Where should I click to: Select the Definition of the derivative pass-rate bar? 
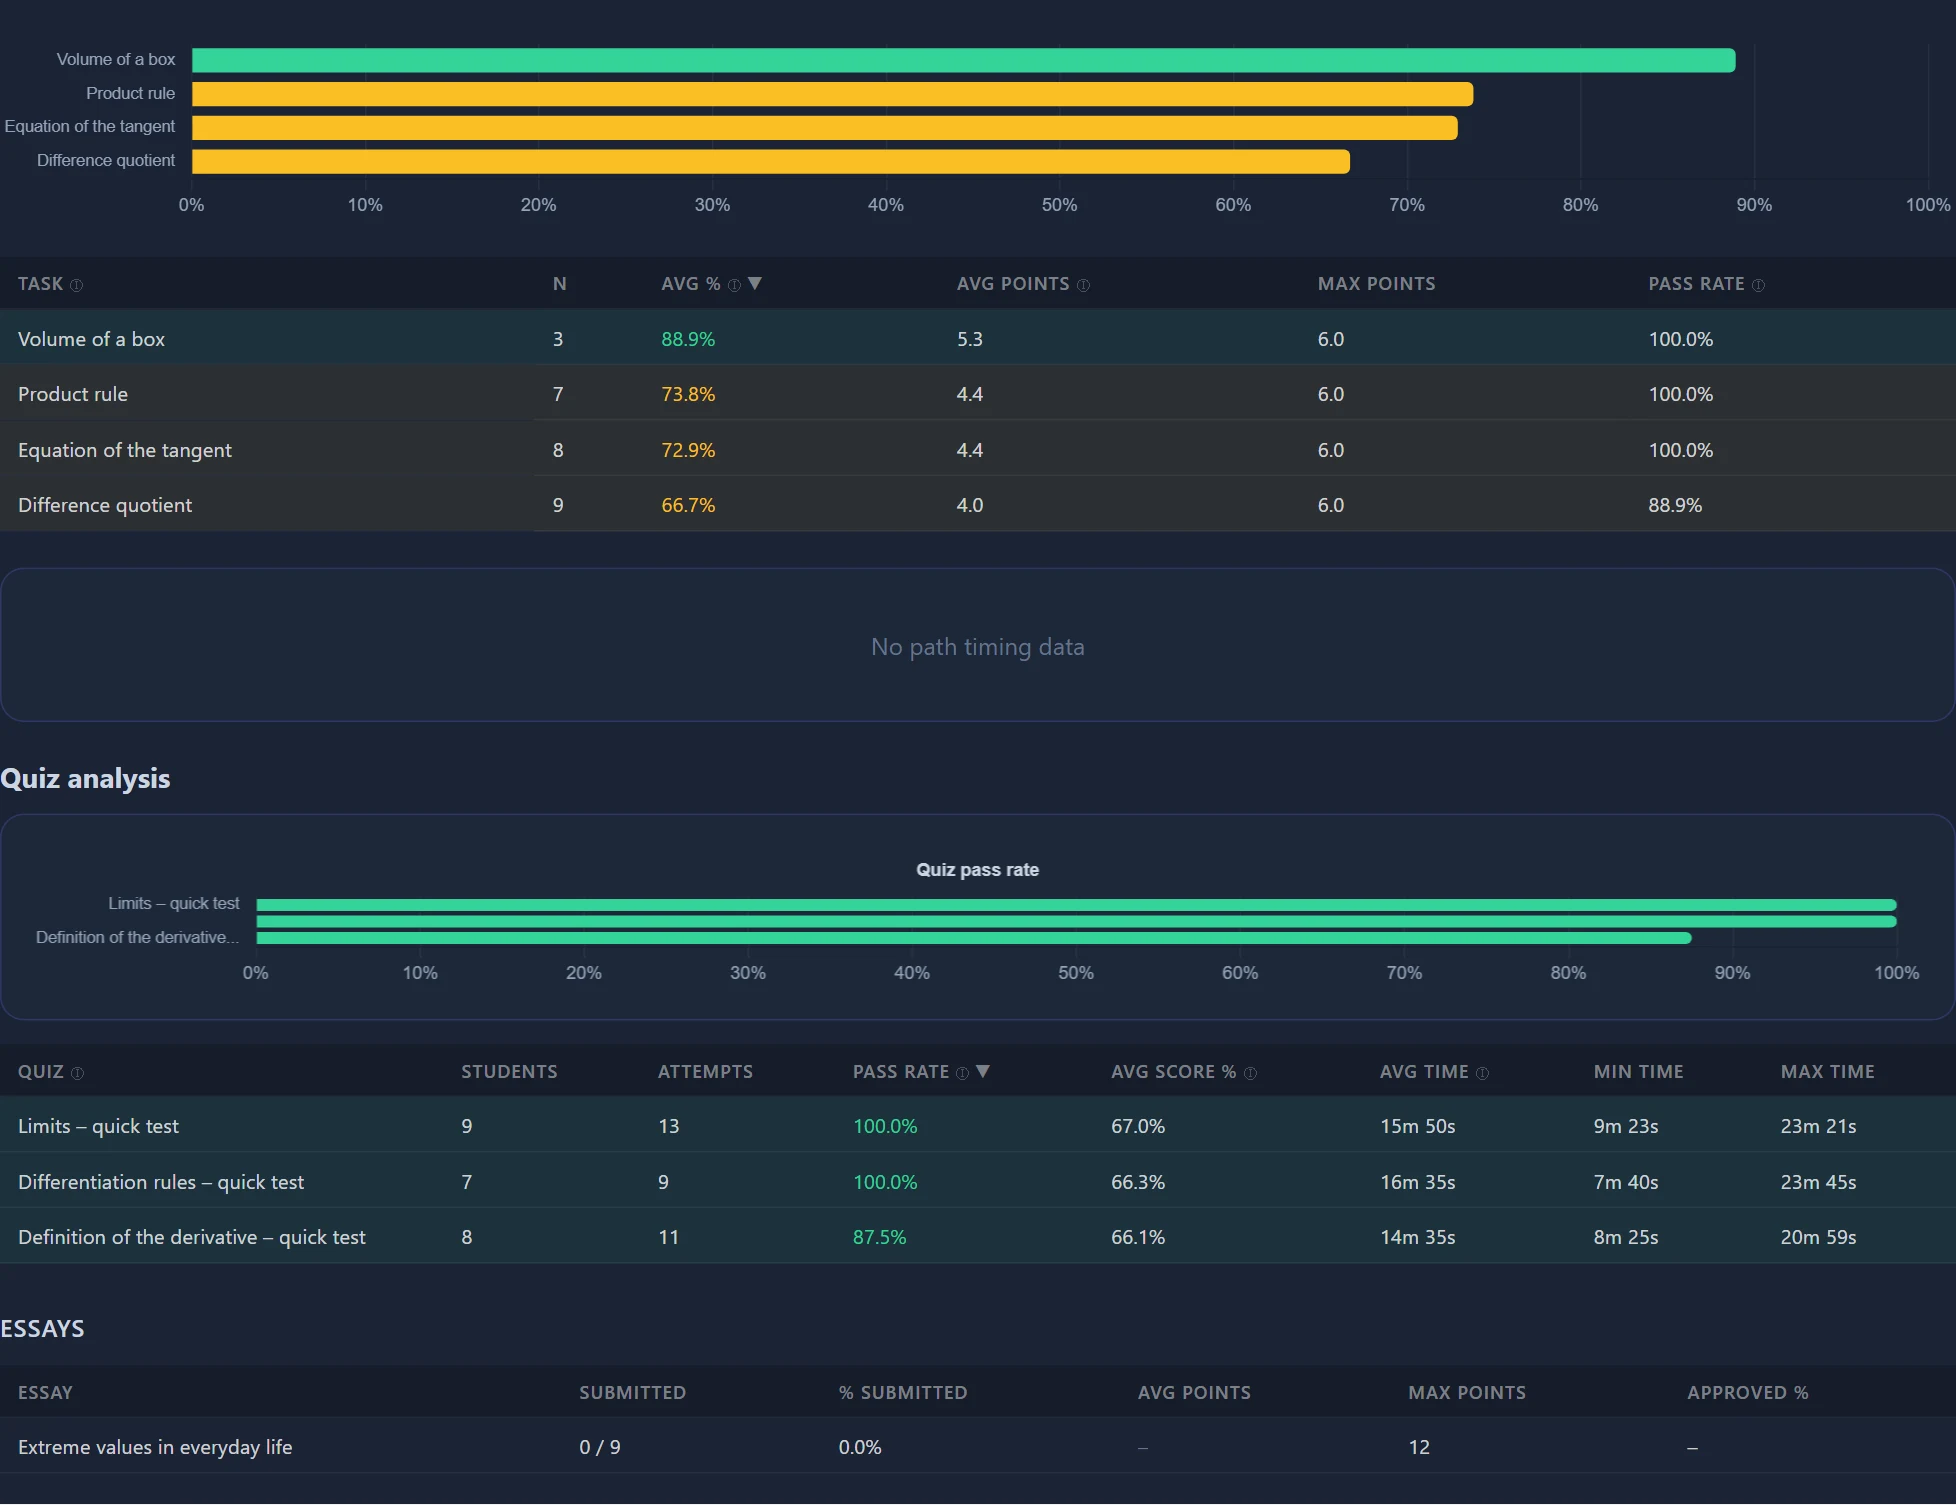point(973,938)
